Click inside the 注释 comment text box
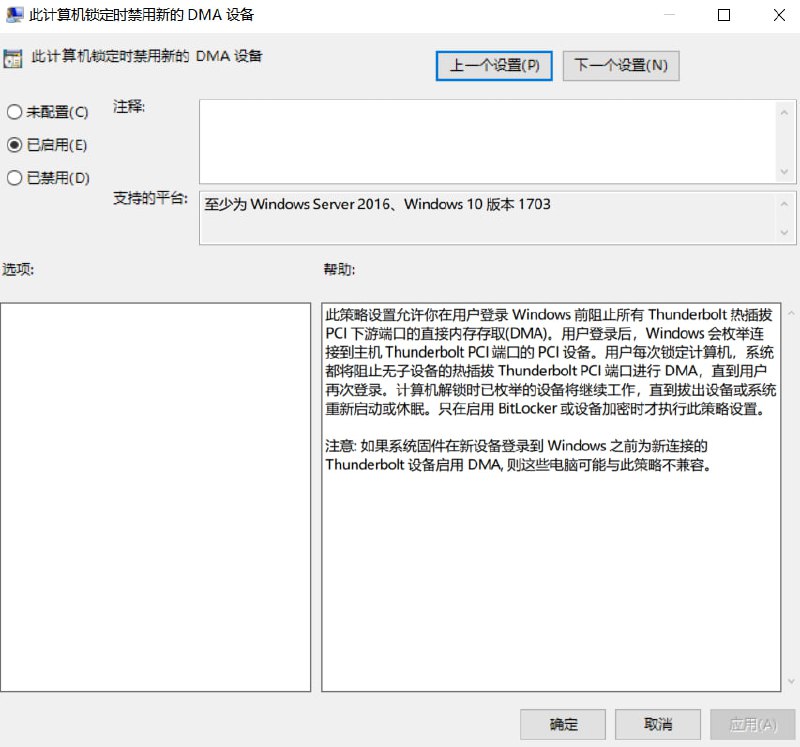This screenshot has width=800, height=747. click(485, 141)
